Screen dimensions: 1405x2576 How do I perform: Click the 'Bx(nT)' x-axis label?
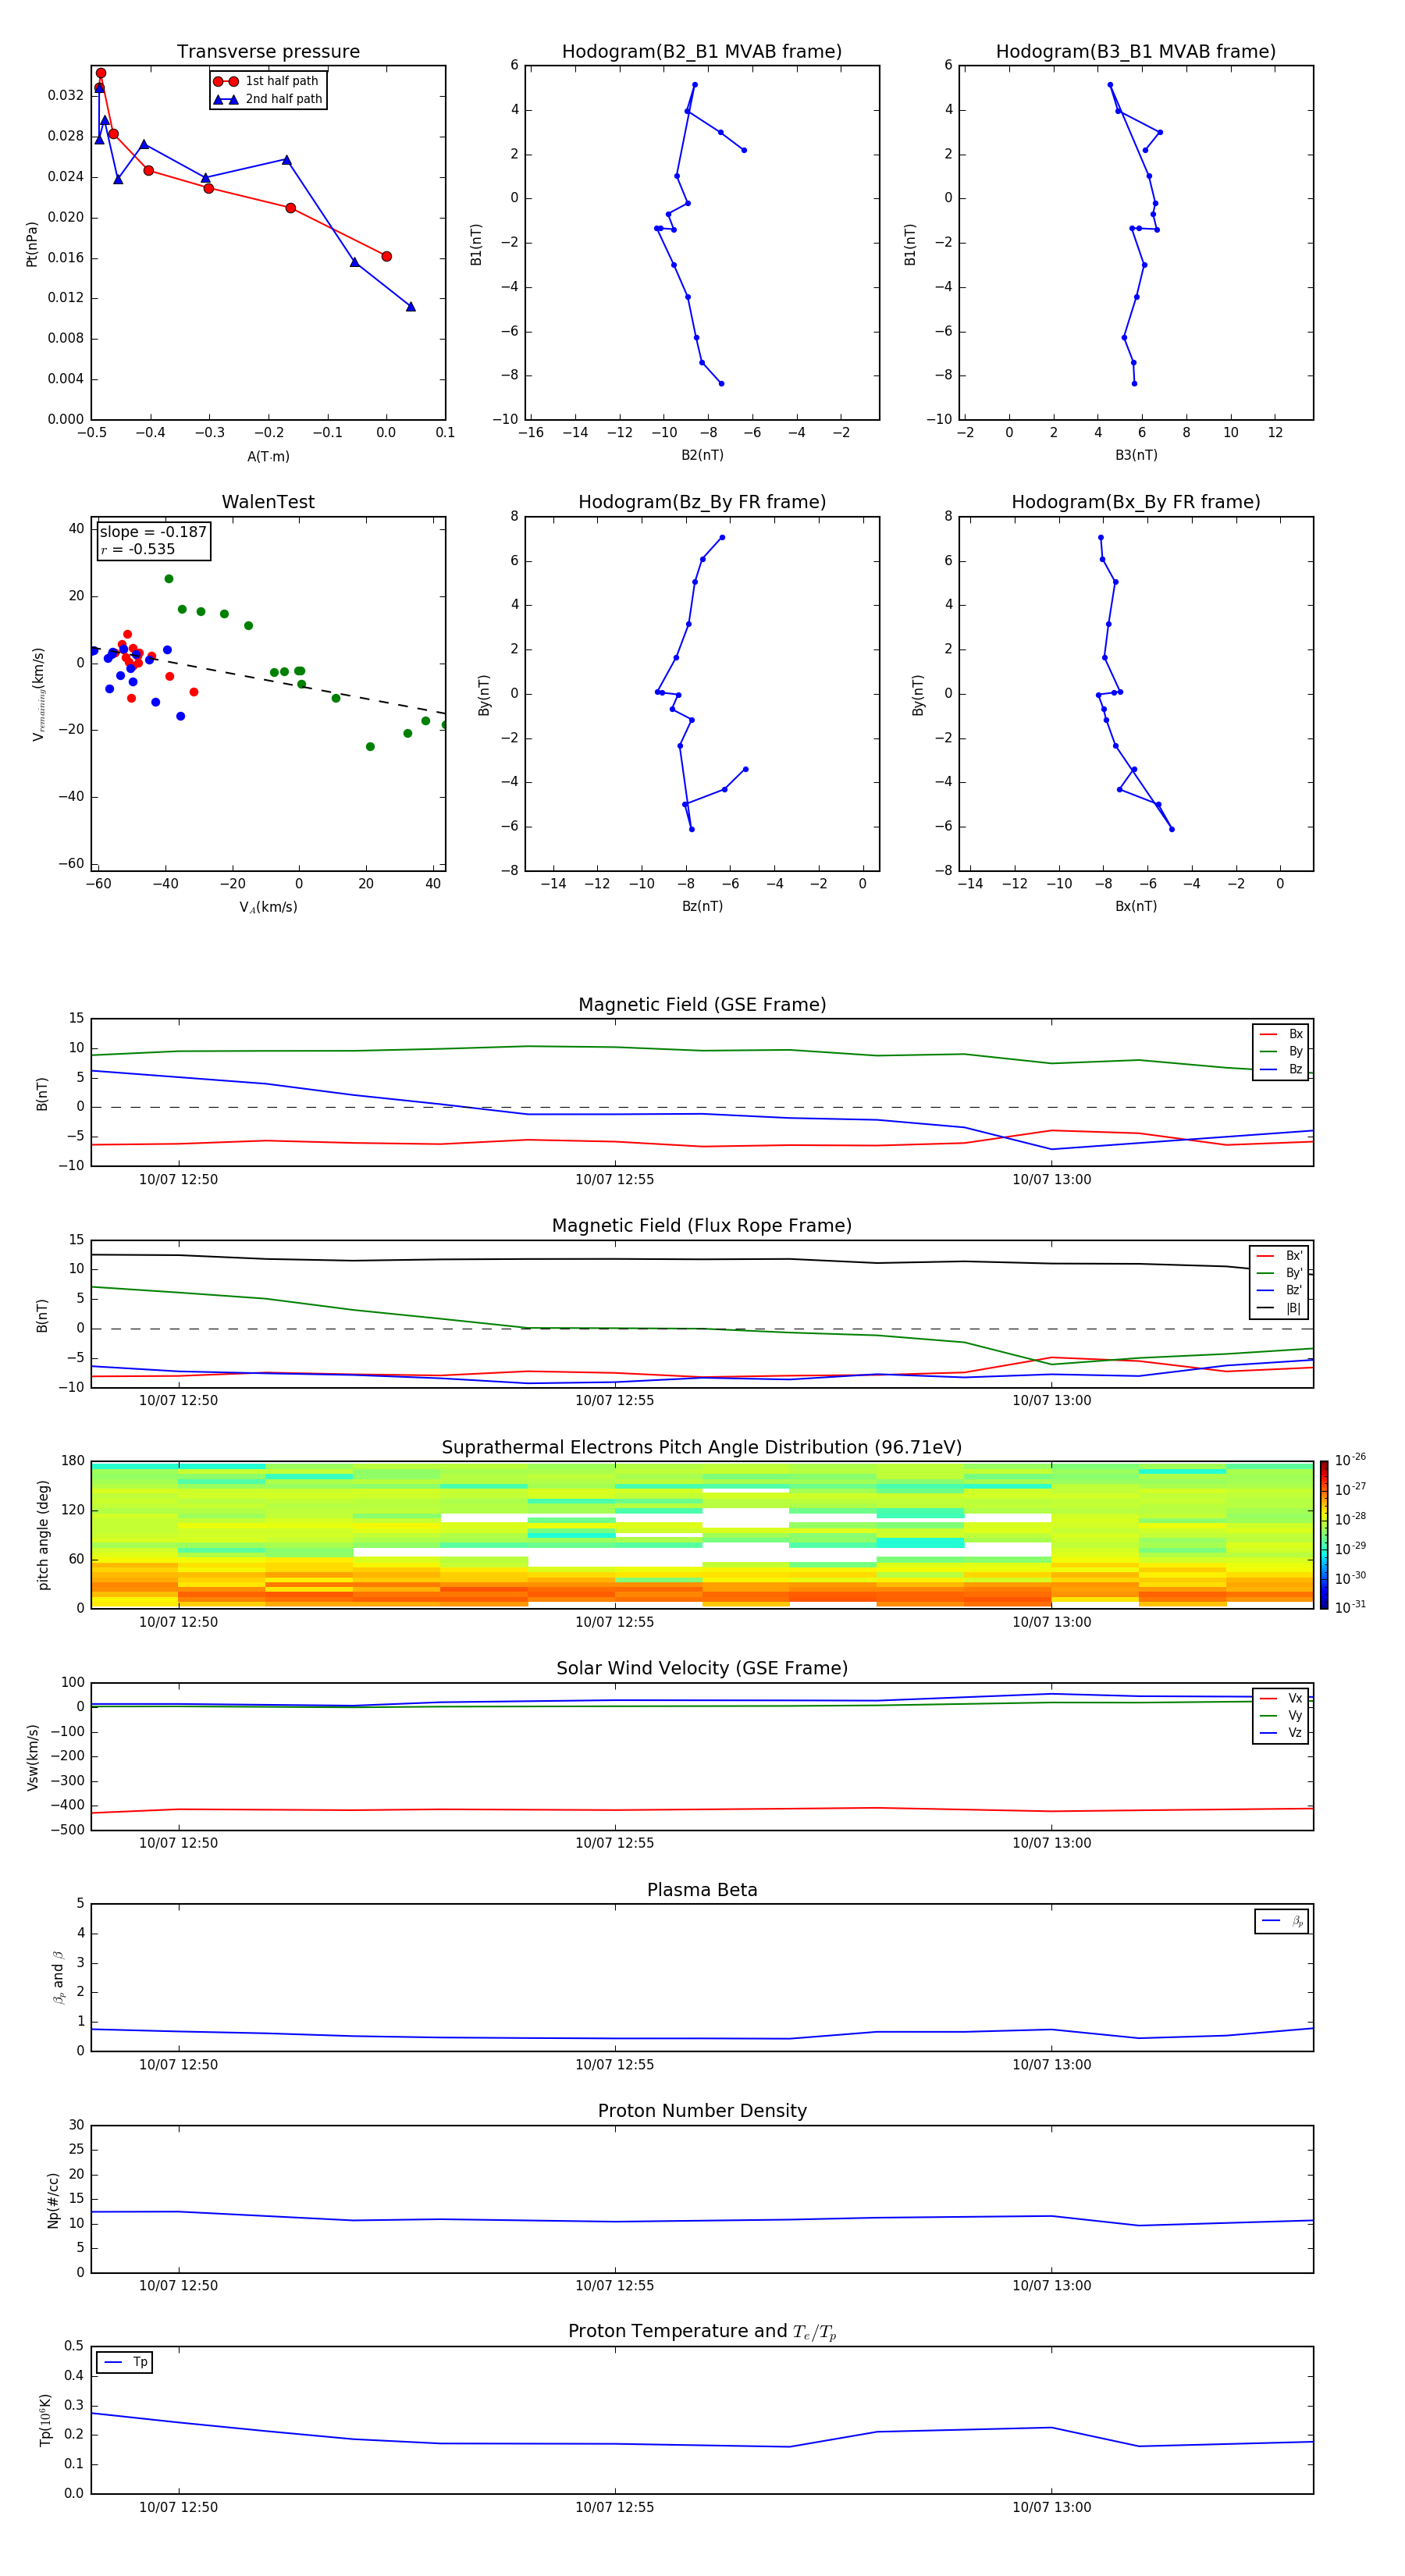tap(1136, 906)
